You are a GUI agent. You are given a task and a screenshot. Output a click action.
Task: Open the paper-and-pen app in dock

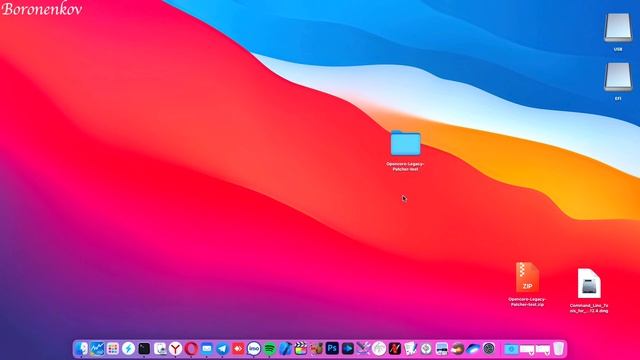point(410,349)
